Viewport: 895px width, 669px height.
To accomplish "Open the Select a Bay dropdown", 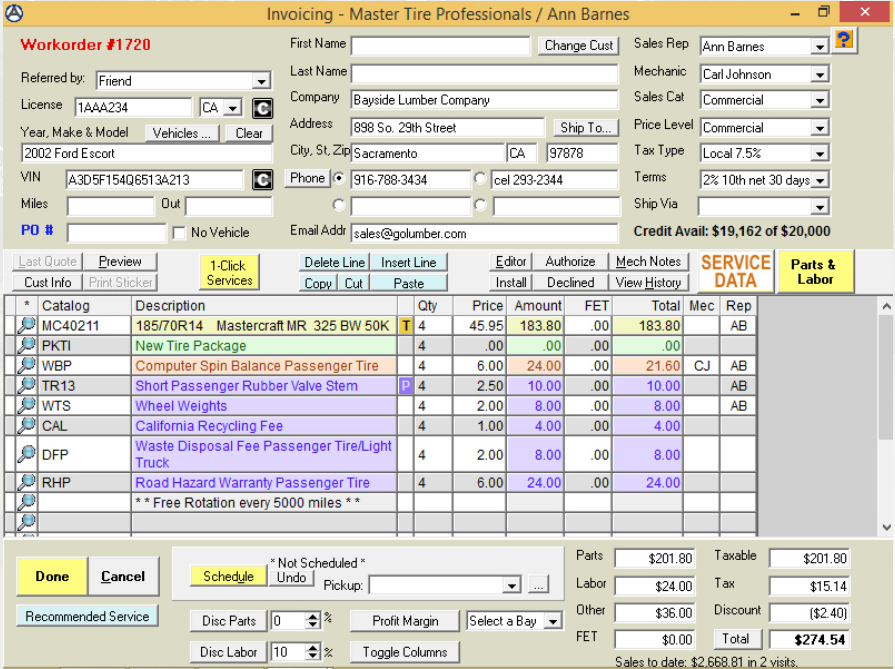I will [554, 621].
